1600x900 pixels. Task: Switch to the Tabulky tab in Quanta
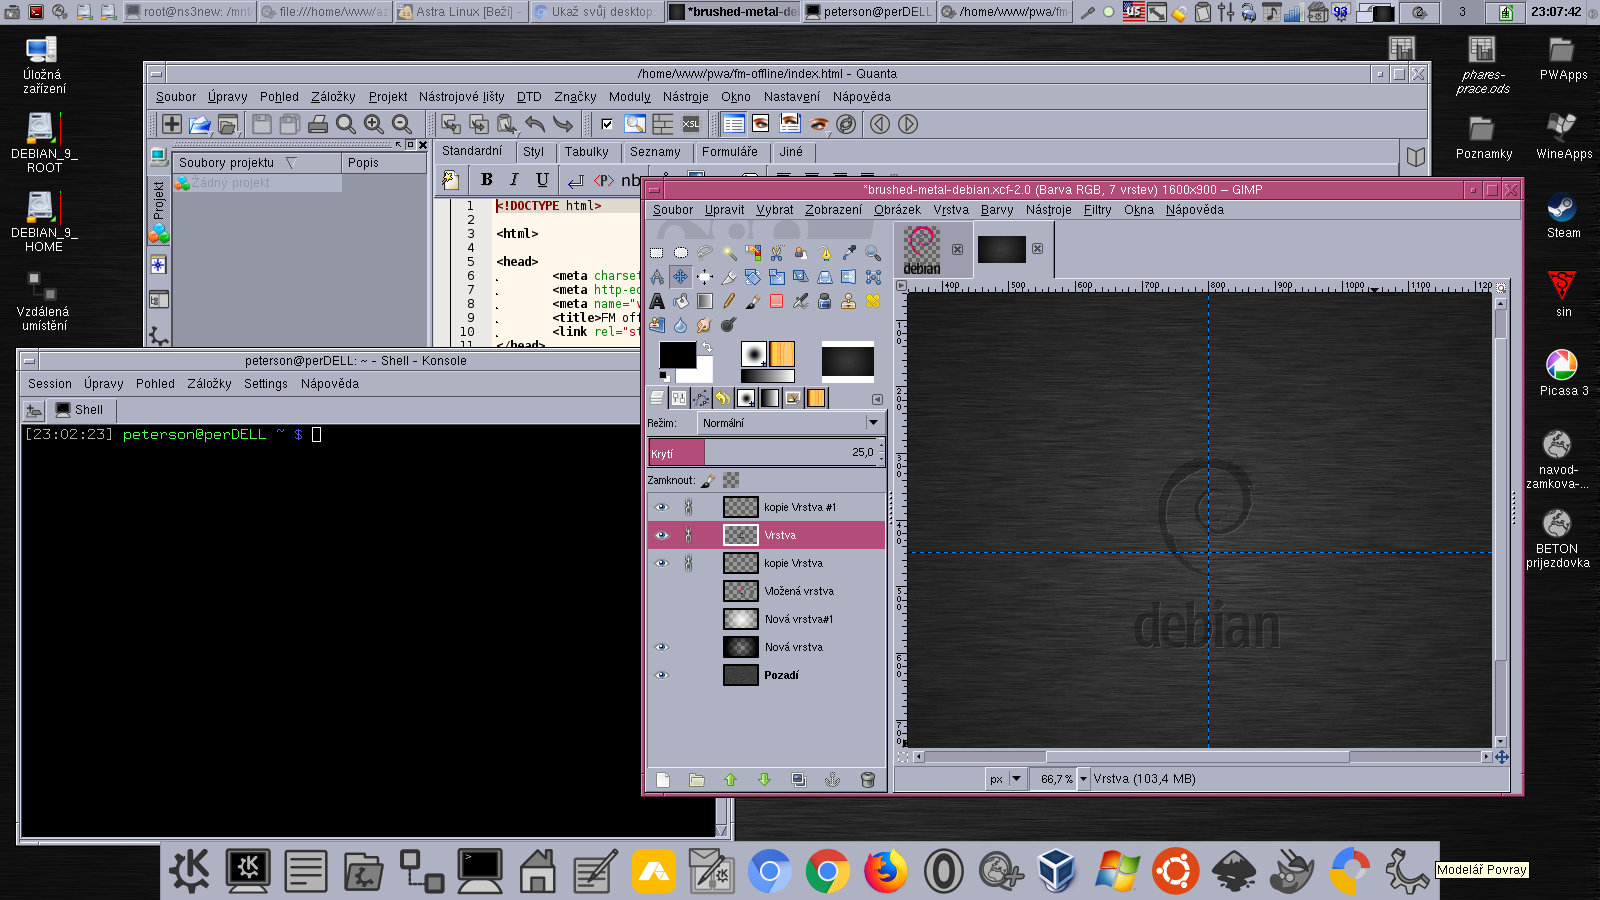[x=588, y=152]
